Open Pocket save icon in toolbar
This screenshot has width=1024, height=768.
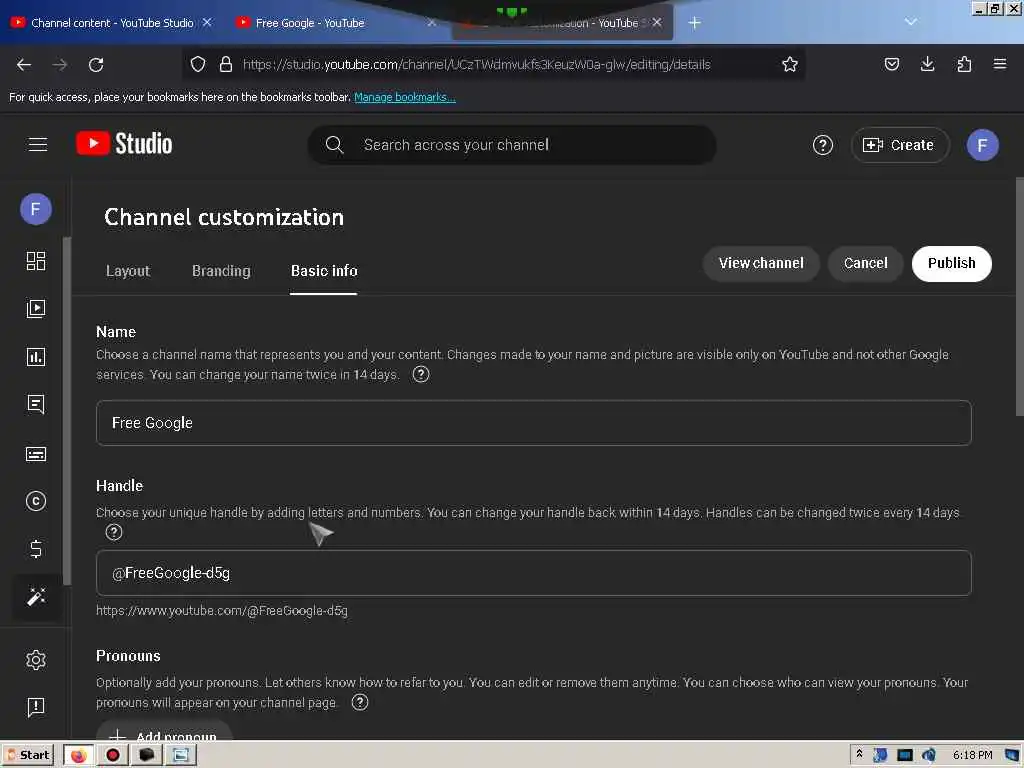[x=891, y=64]
